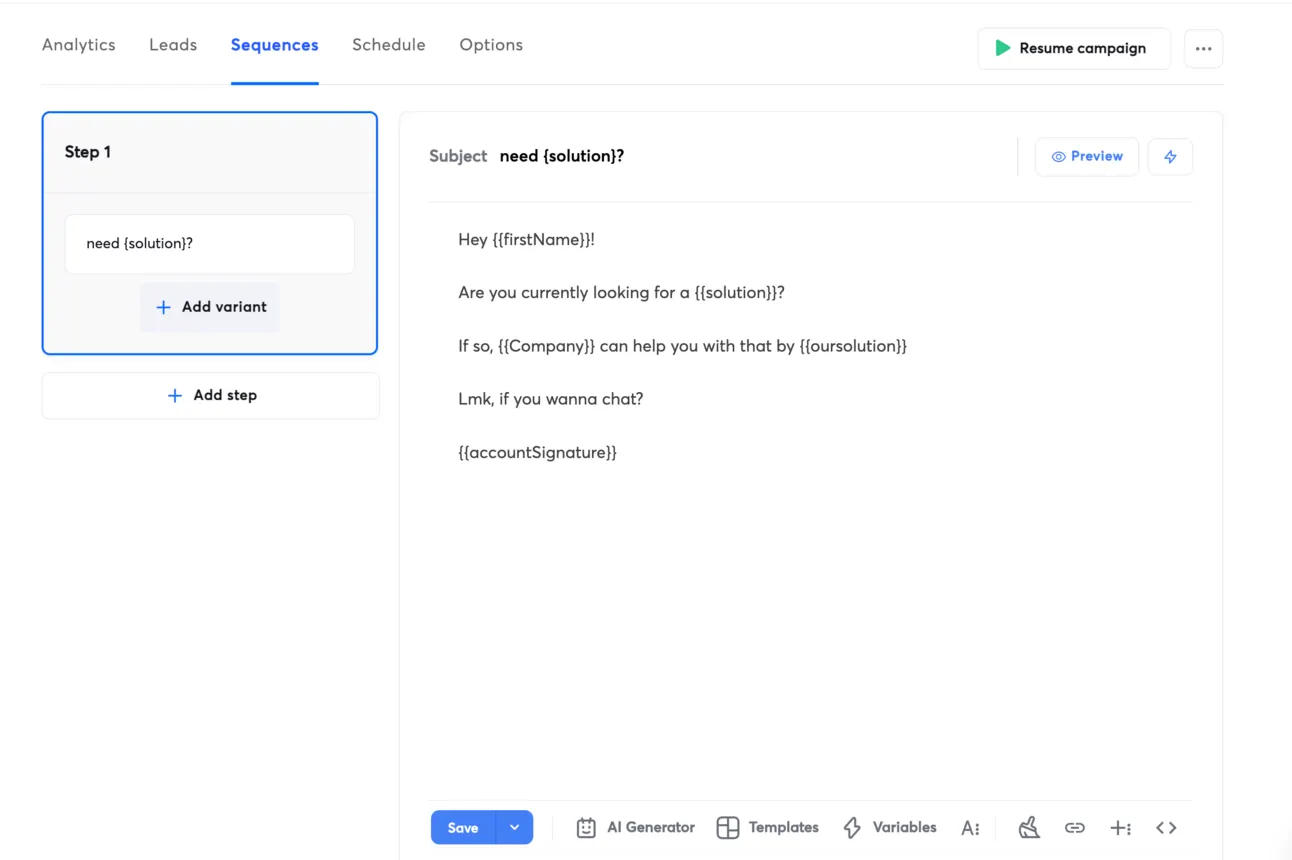Open the Schedule tab

(389, 45)
